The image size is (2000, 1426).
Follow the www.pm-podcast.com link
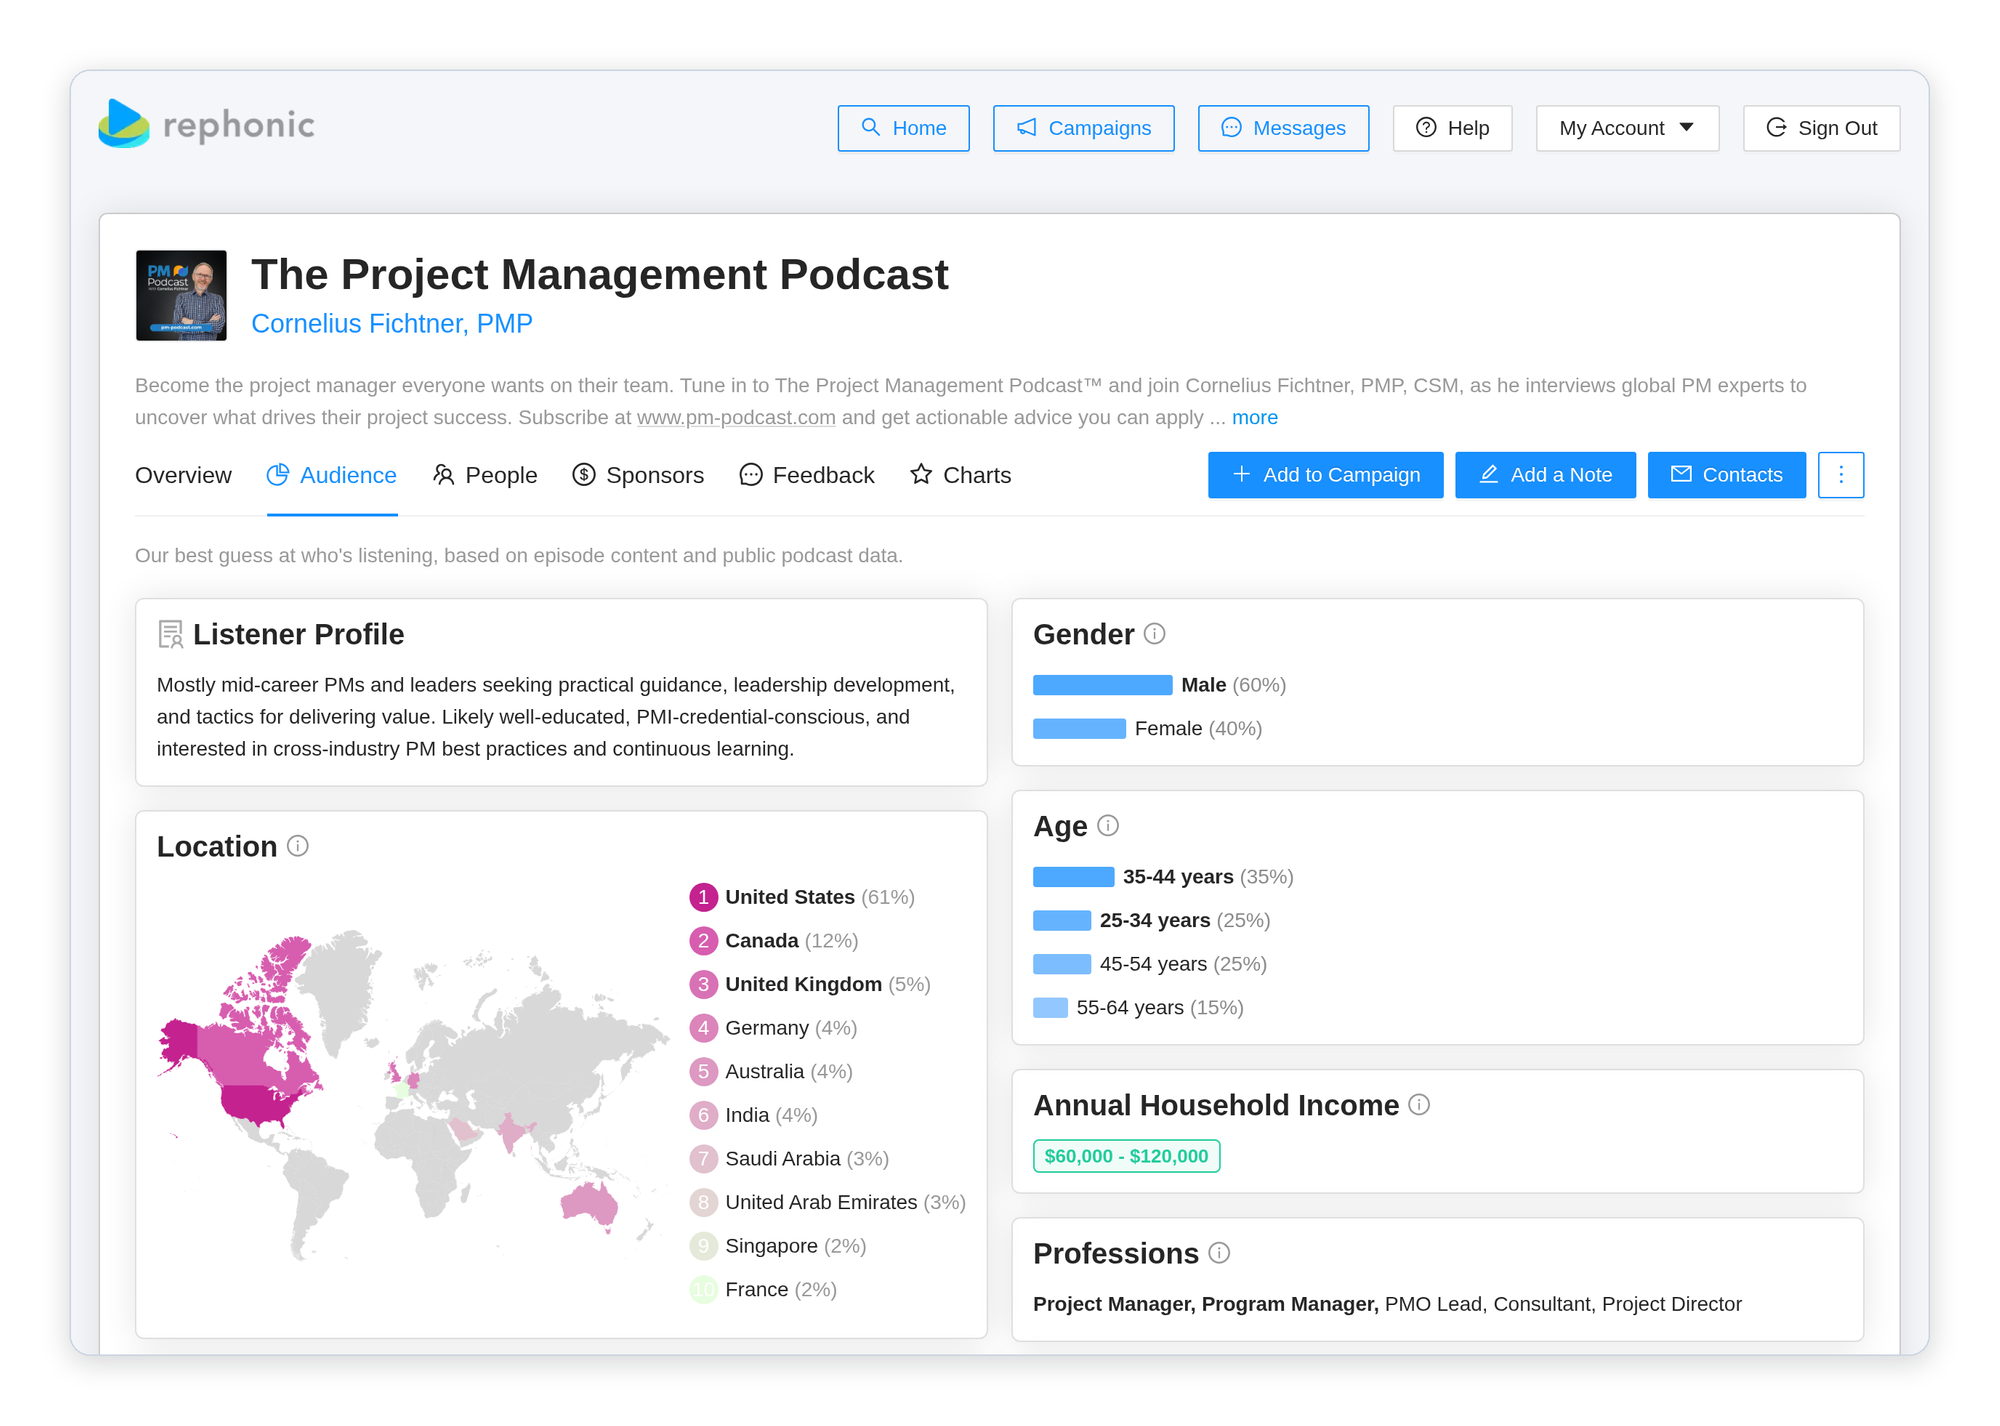click(x=736, y=417)
